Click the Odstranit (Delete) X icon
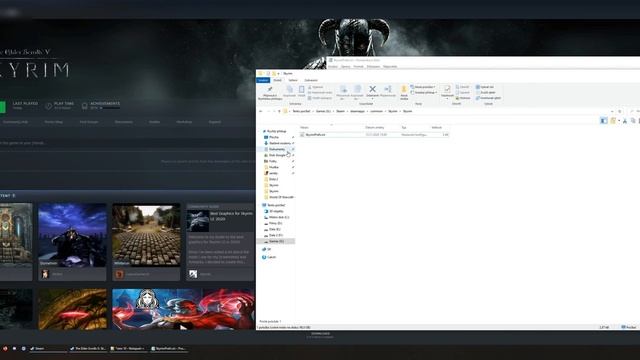Image resolution: width=640 pixels, height=360 pixels. point(372,89)
